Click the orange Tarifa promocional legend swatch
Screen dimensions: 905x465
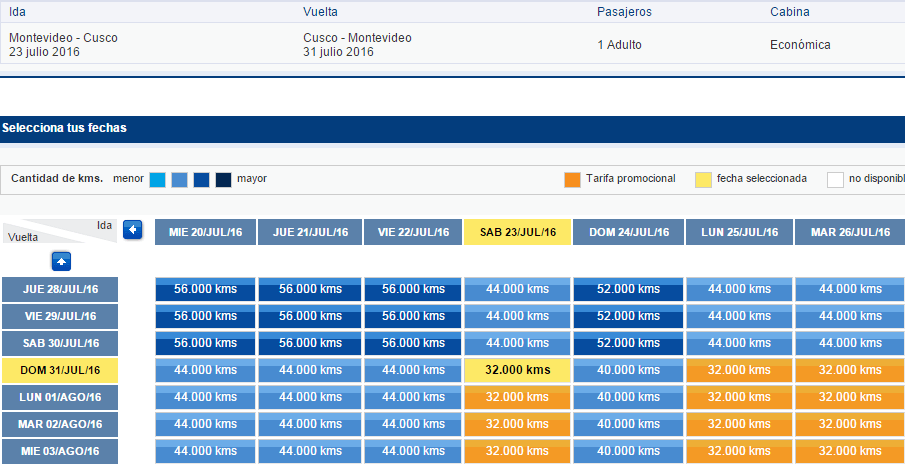click(573, 180)
